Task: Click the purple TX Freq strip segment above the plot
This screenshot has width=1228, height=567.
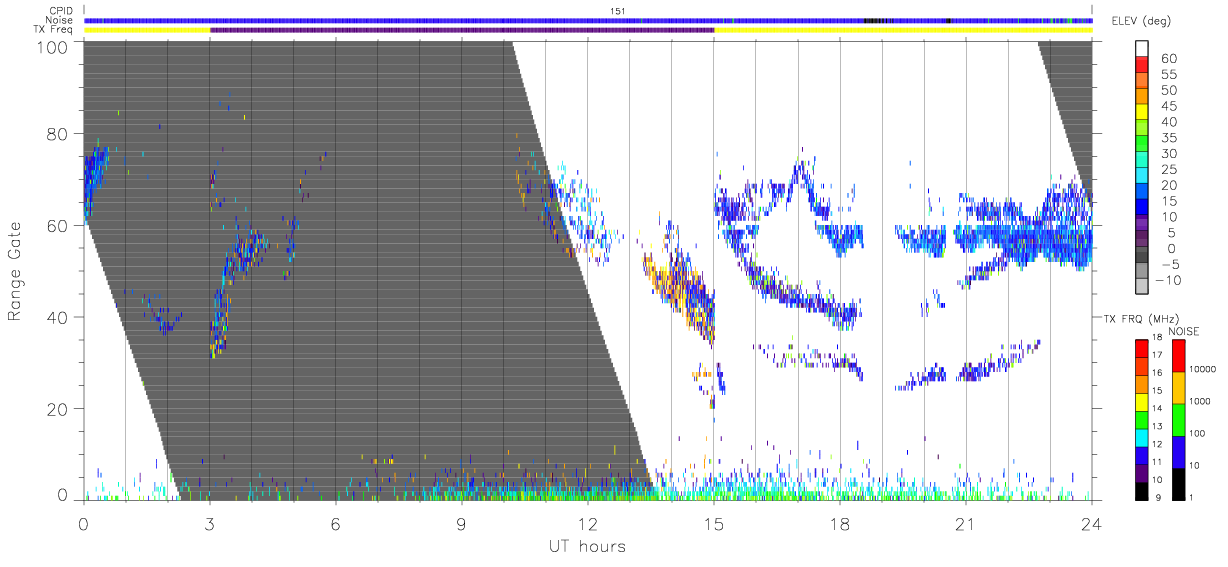Action: 462,30
